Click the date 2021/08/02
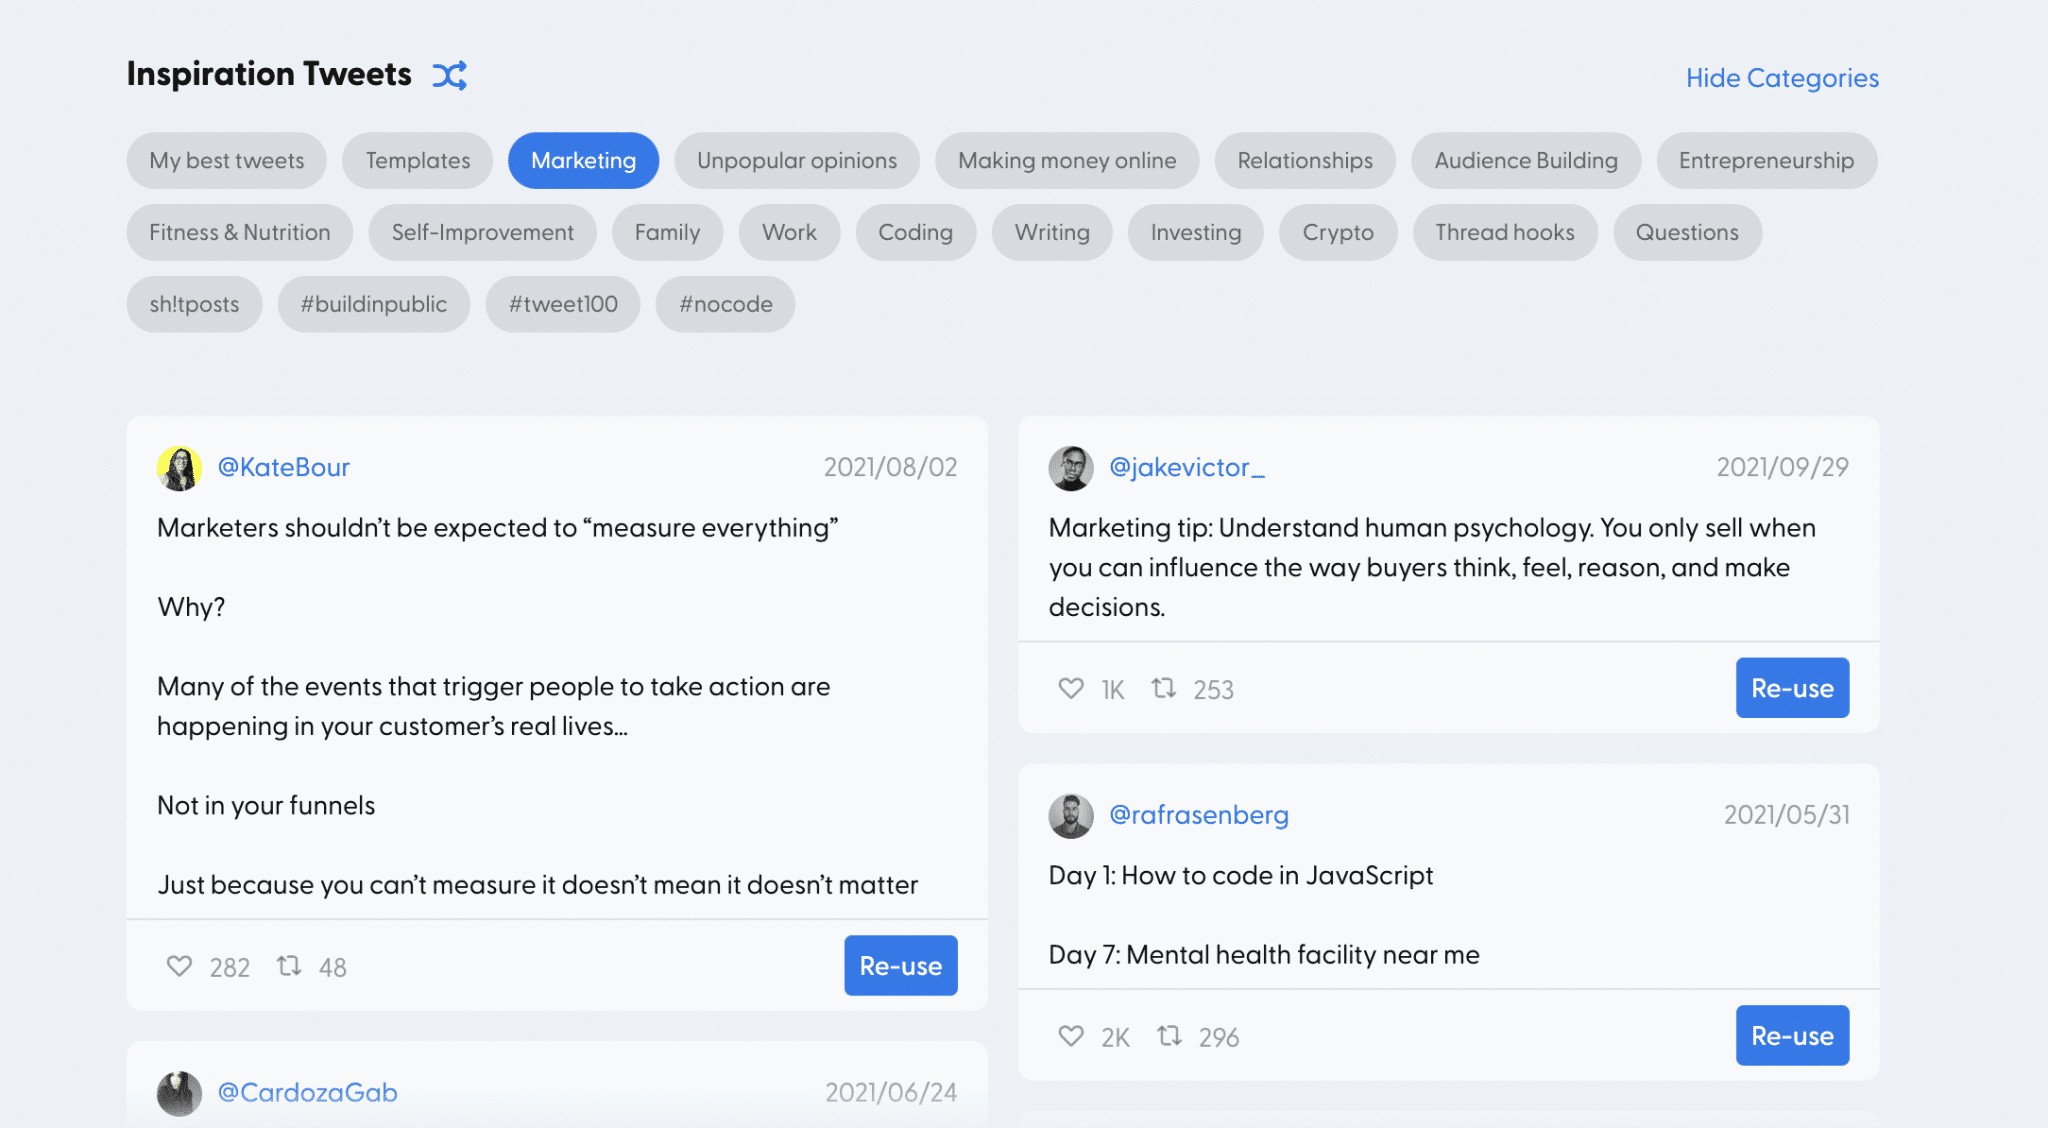The width and height of the screenshot is (2048, 1128). 890,467
